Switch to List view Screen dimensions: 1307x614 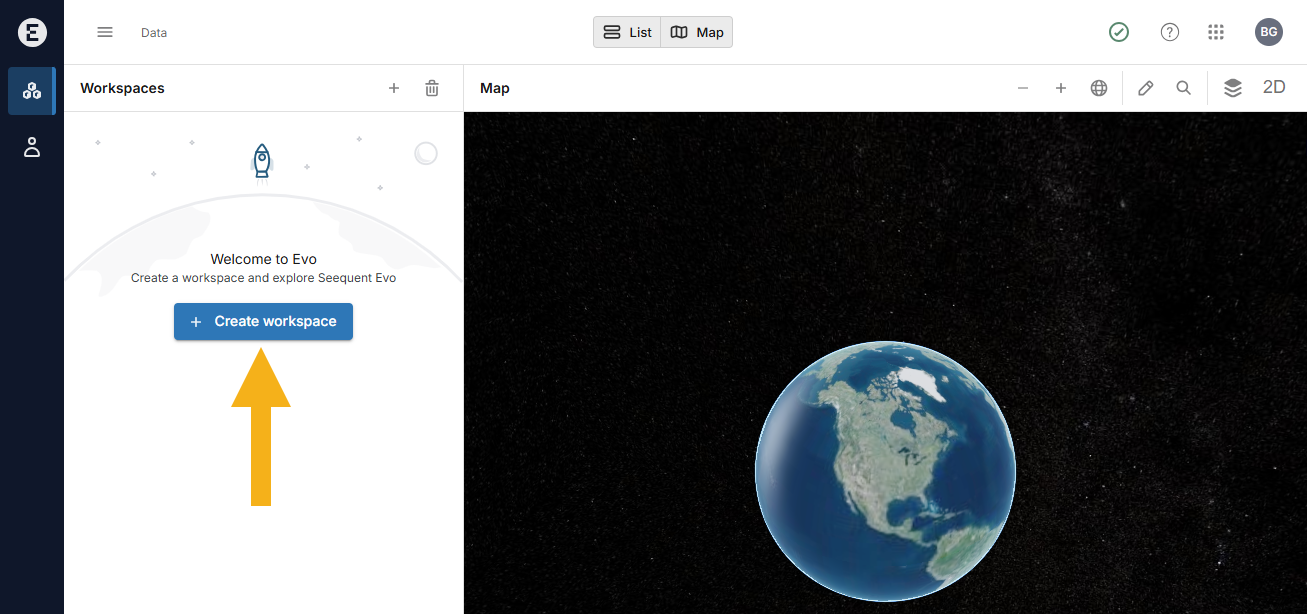point(627,32)
